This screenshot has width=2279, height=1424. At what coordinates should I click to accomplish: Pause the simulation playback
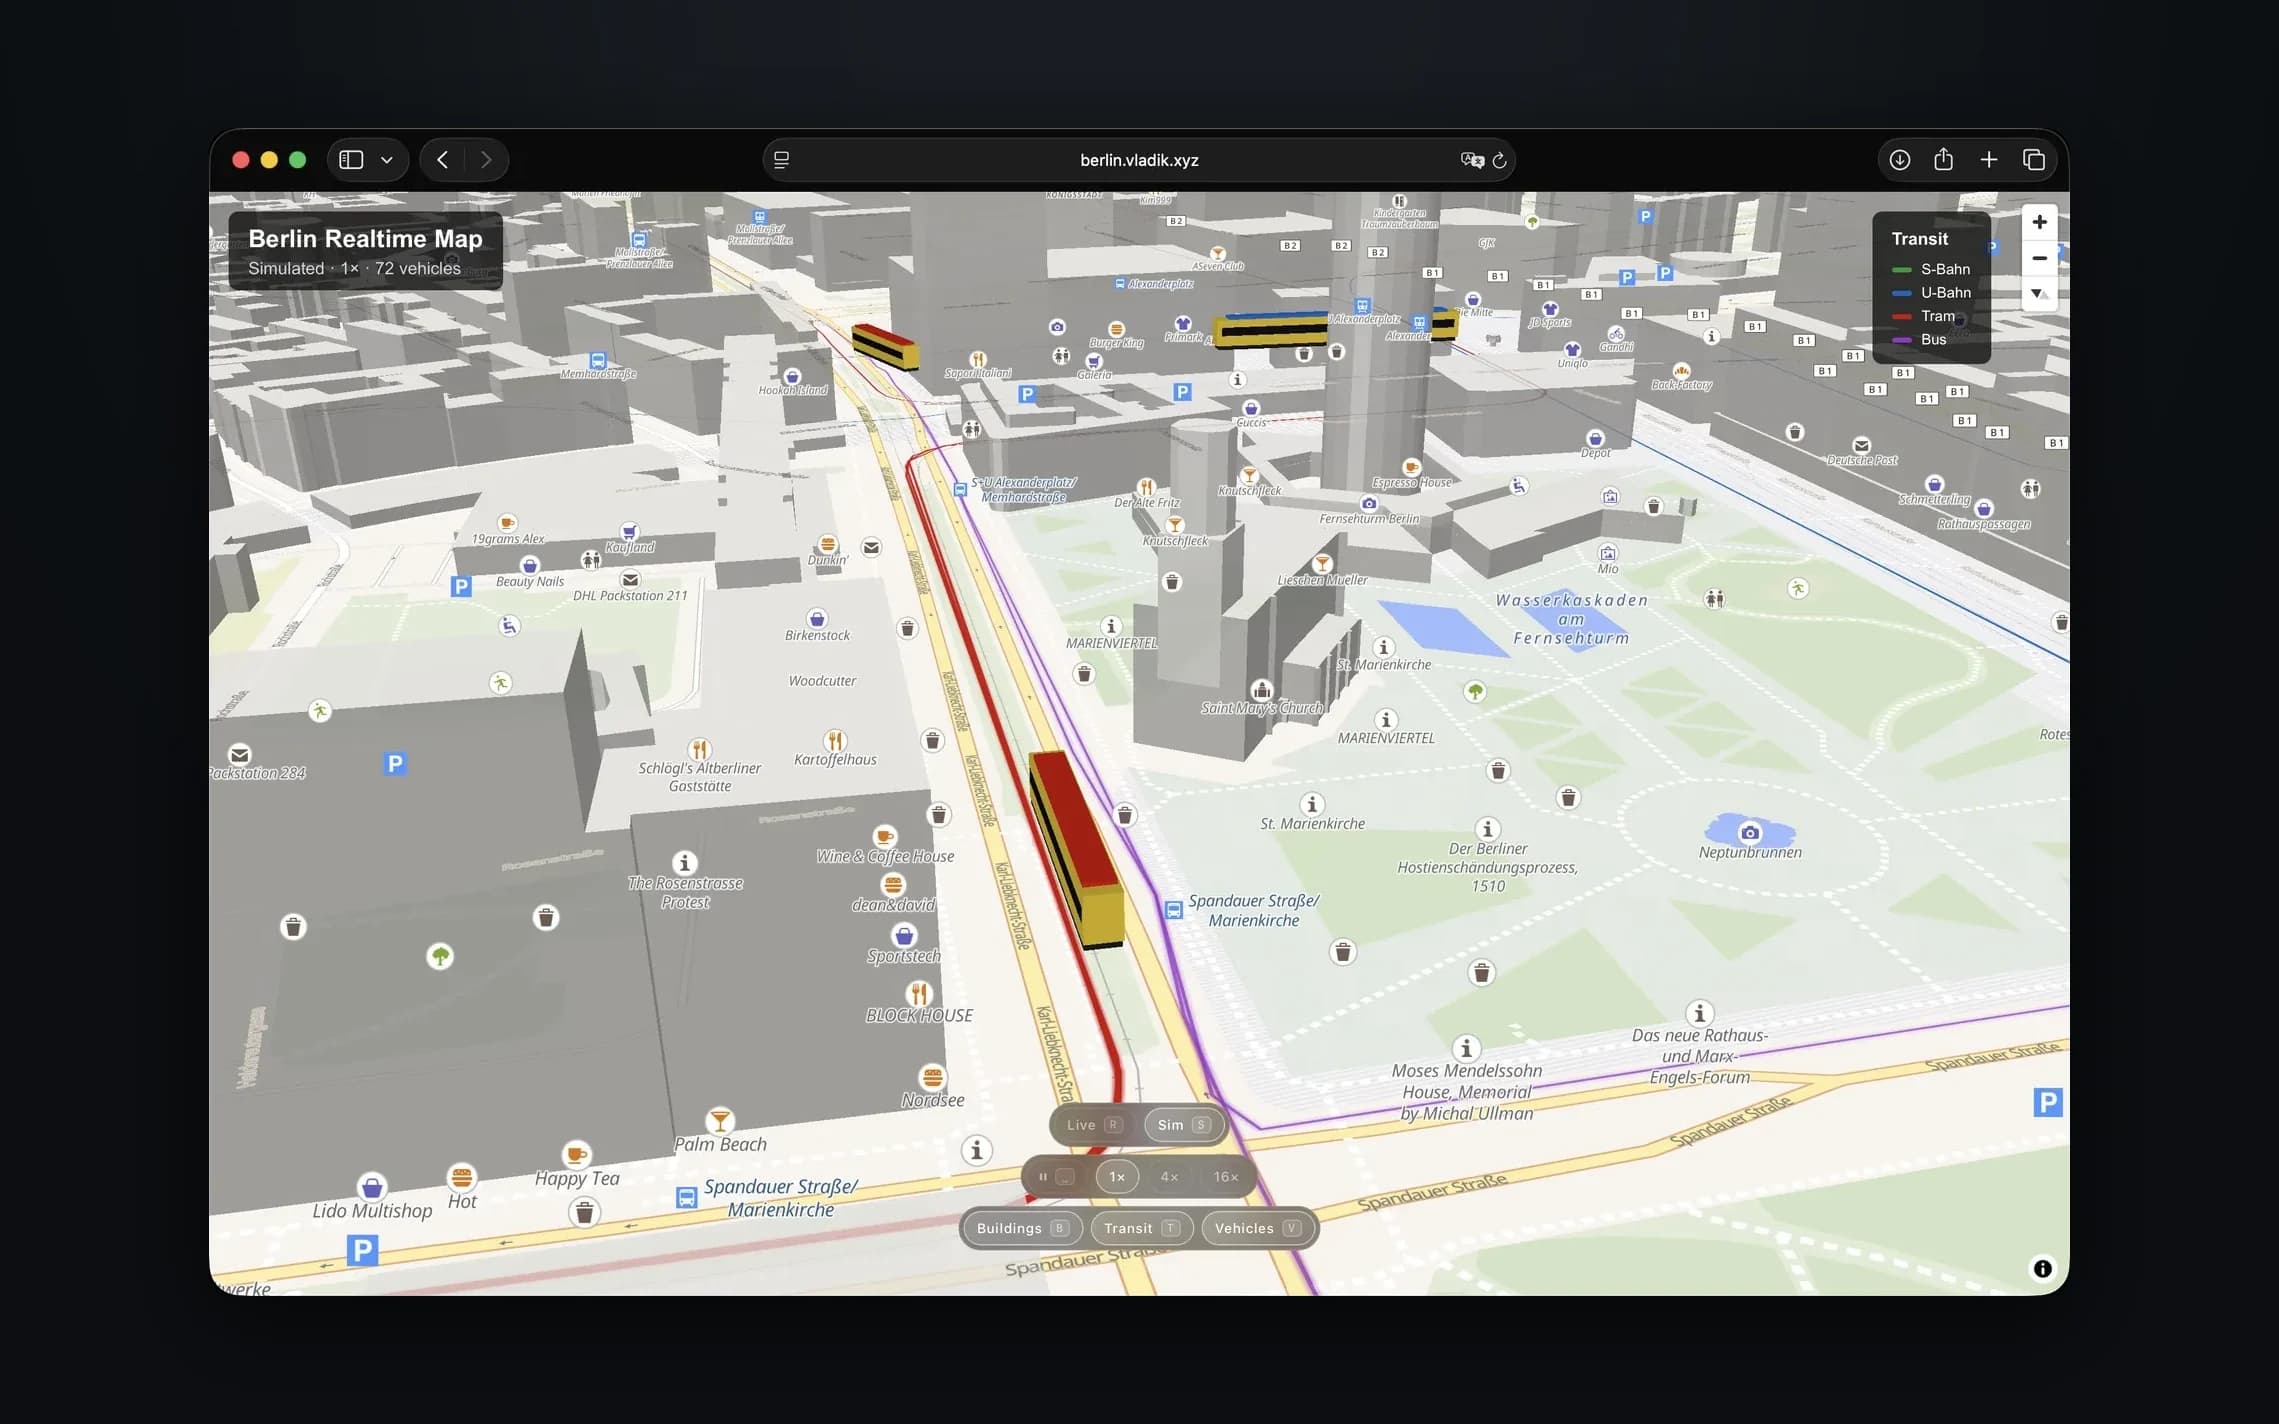1055,1177
